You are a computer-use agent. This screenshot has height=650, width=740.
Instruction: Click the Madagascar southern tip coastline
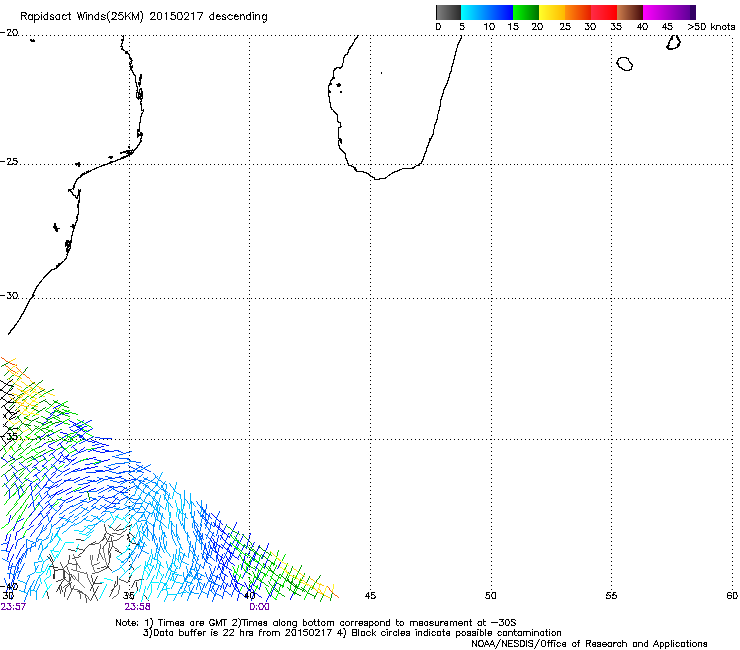pos(378,178)
